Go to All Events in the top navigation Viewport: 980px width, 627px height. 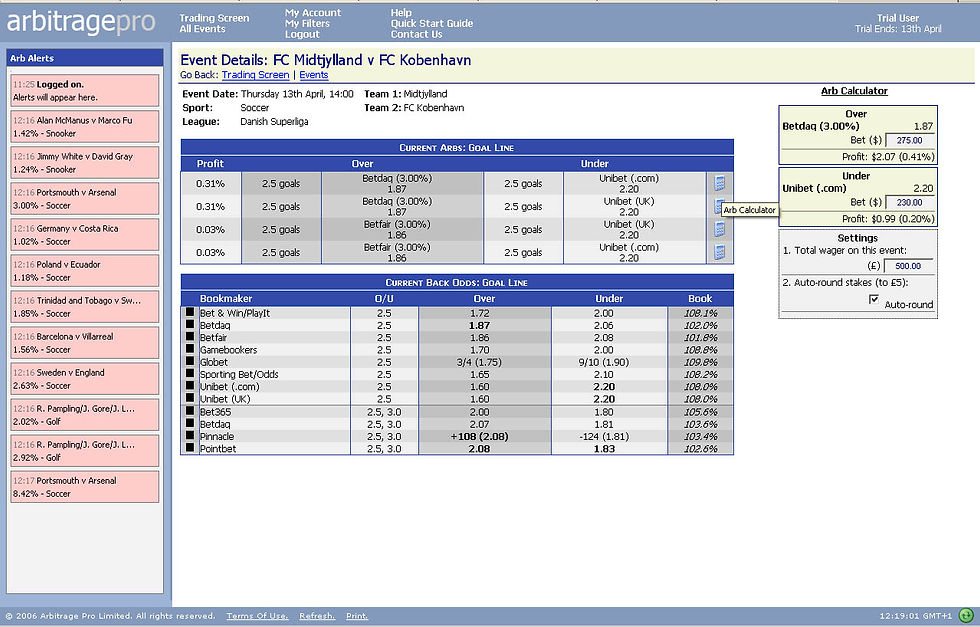[202, 29]
